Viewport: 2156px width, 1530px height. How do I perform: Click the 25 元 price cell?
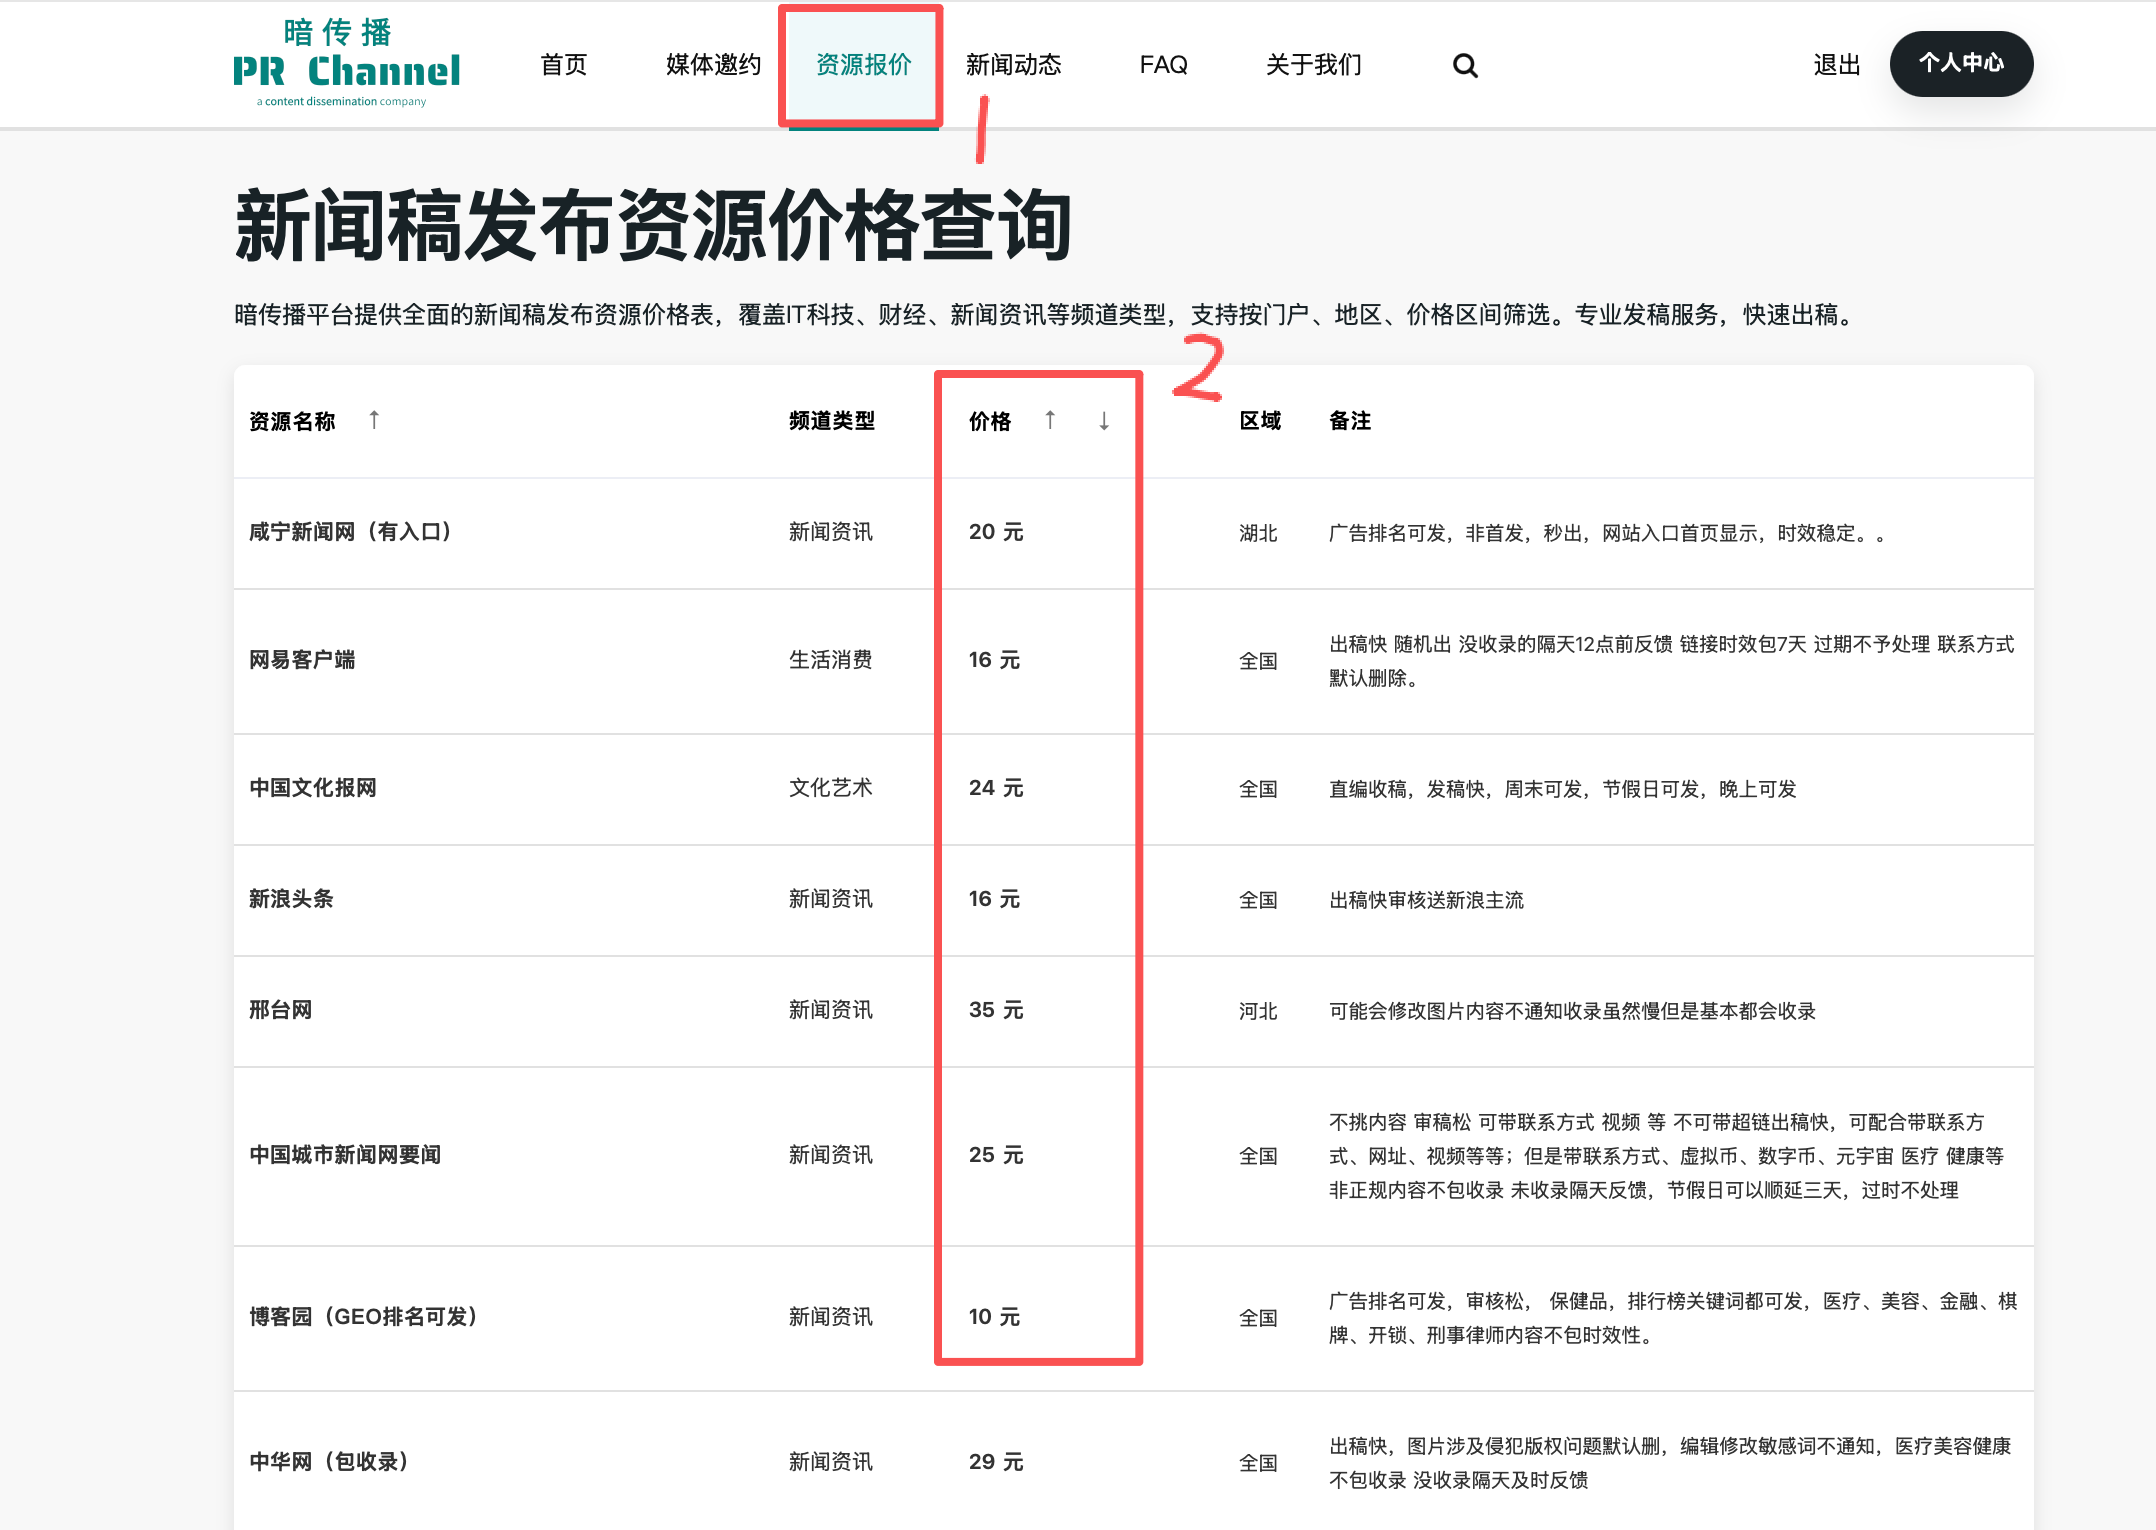coord(996,1155)
